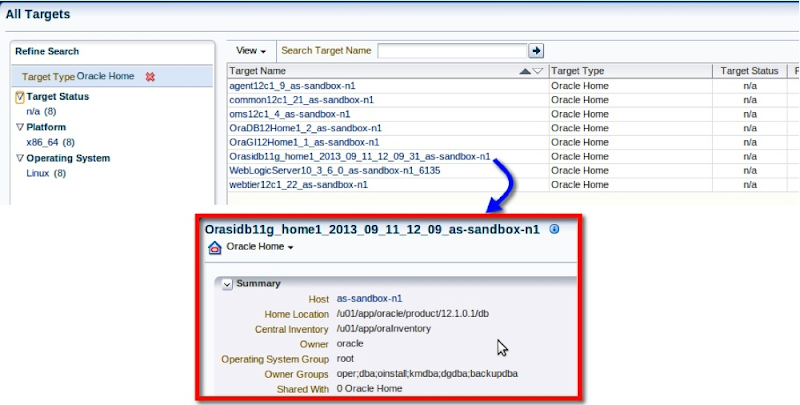Collapse the Target Status section
This screenshot has height=405, width=800.
coord(20,96)
